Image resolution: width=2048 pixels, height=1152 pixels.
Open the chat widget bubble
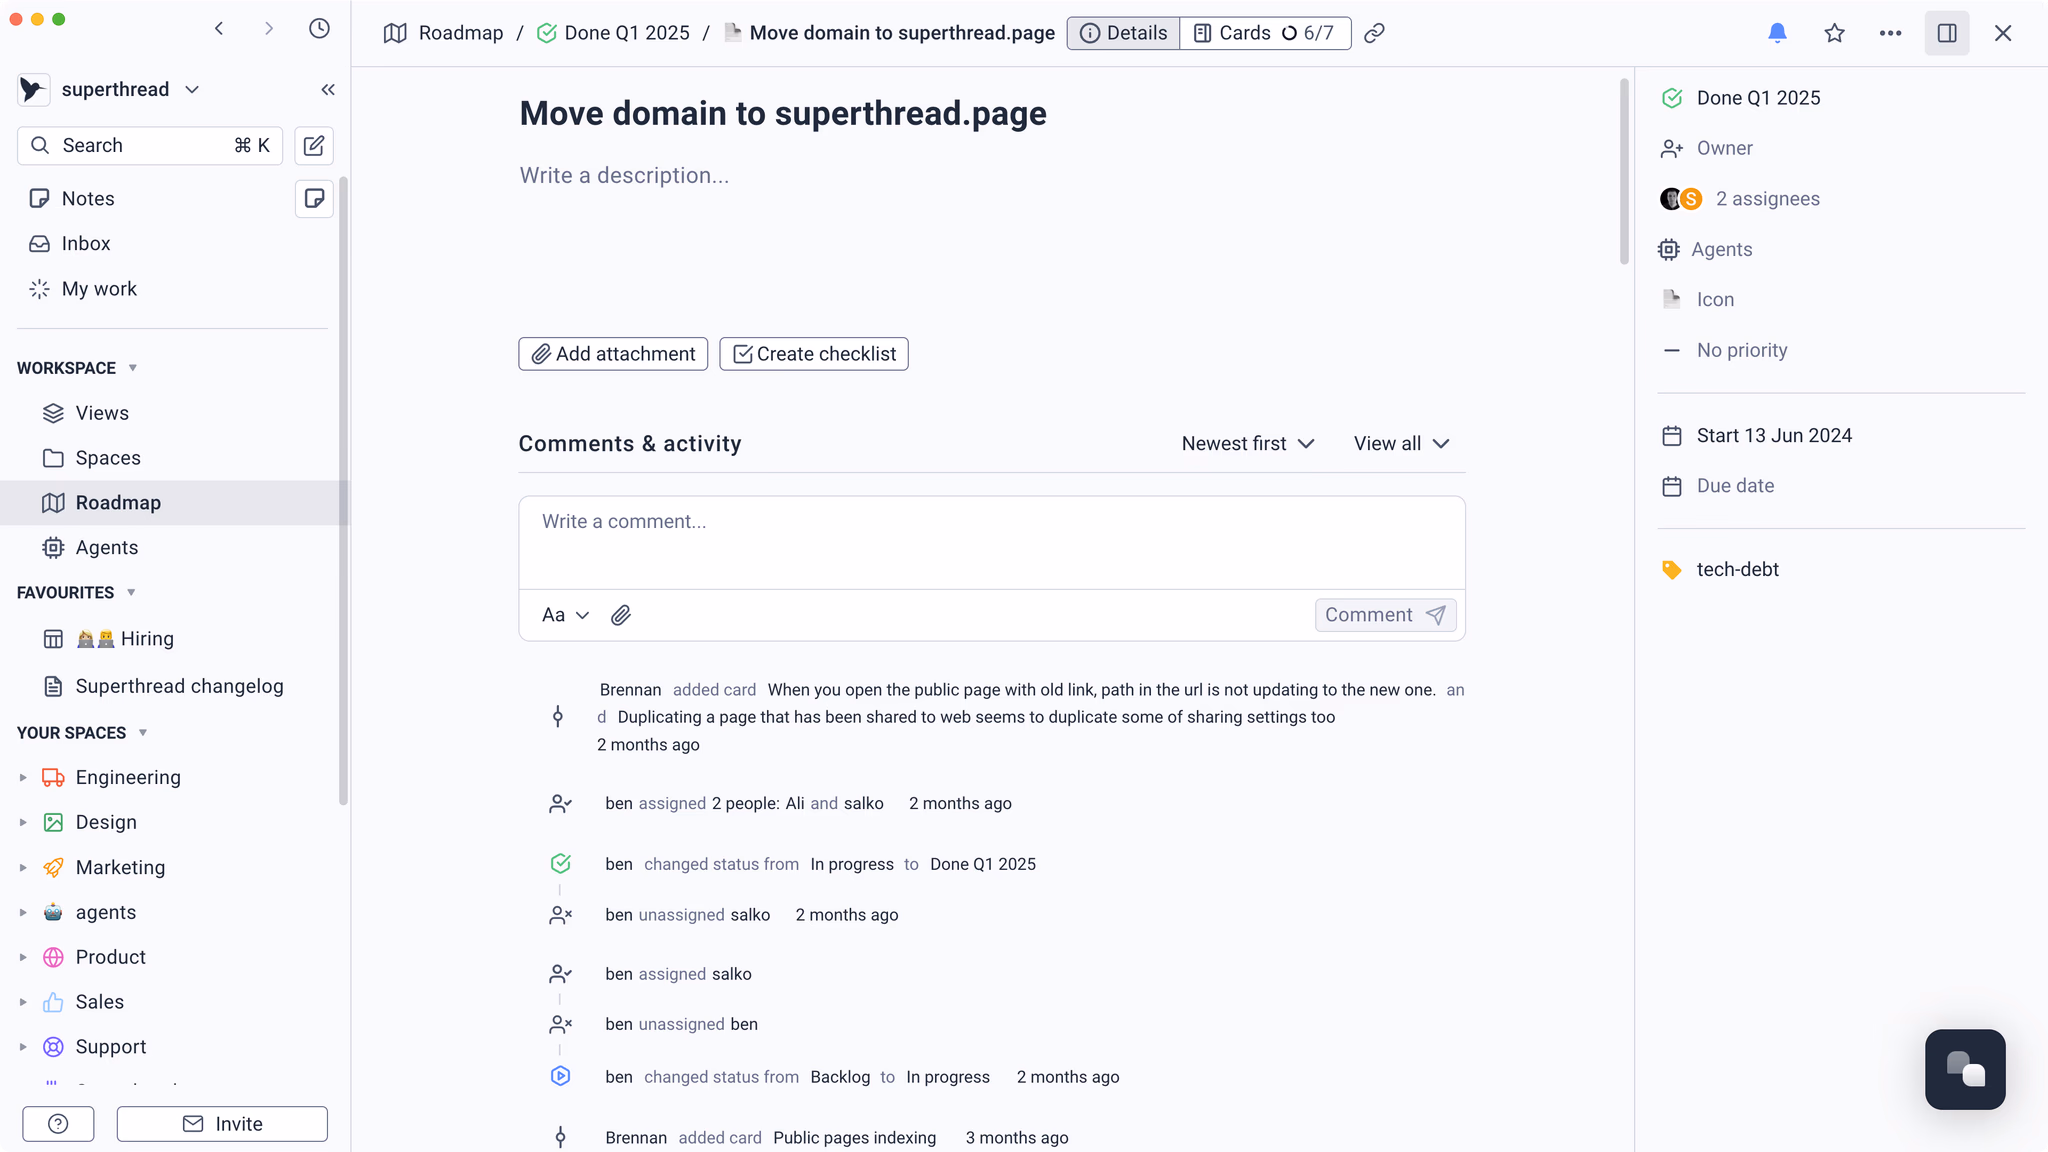[1965, 1069]
